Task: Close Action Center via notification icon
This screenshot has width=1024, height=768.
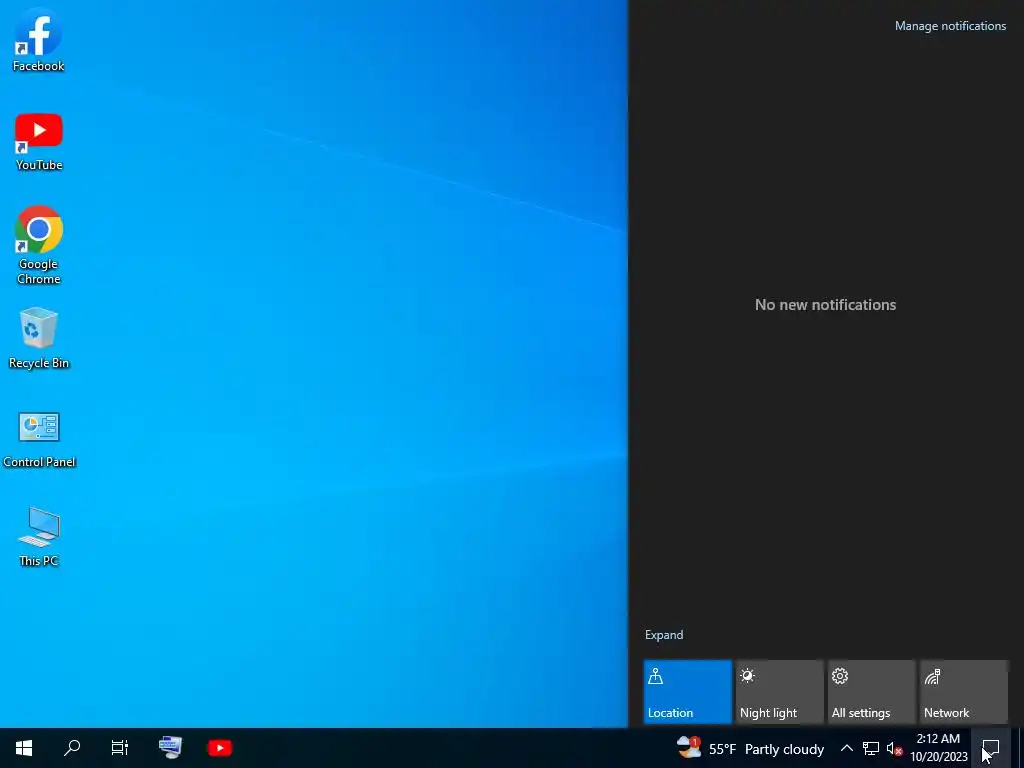Action: coord(991,748)
